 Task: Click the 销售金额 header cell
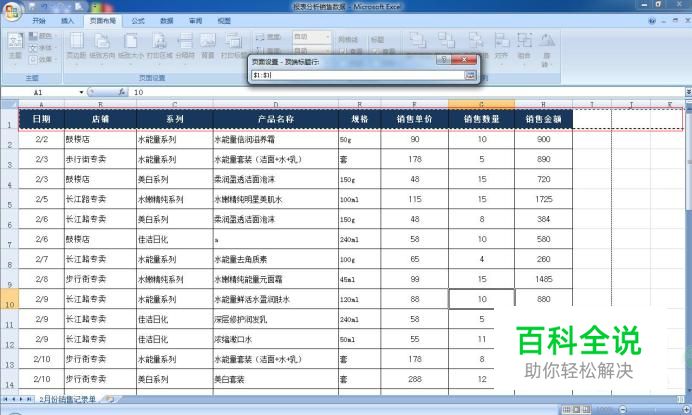point(543,119)
